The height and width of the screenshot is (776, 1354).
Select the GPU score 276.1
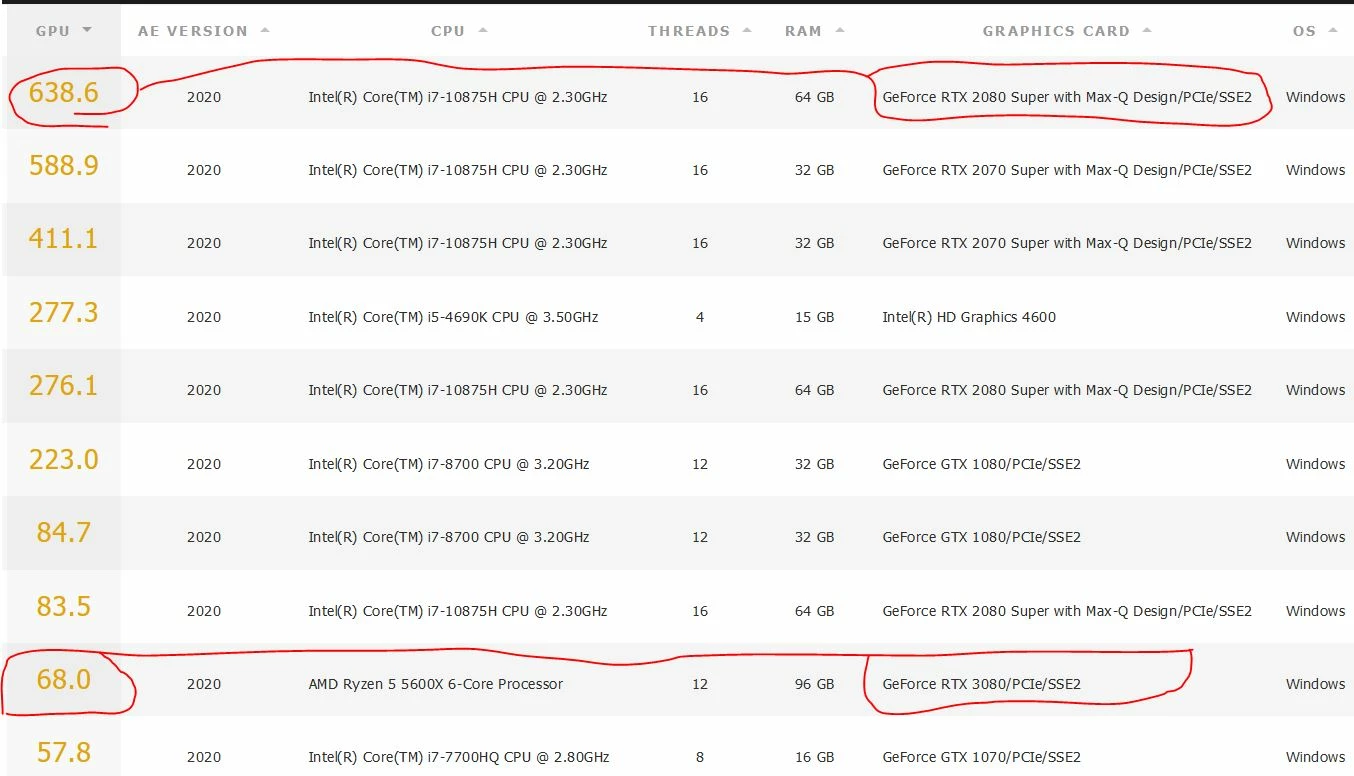tap(64, 385)
